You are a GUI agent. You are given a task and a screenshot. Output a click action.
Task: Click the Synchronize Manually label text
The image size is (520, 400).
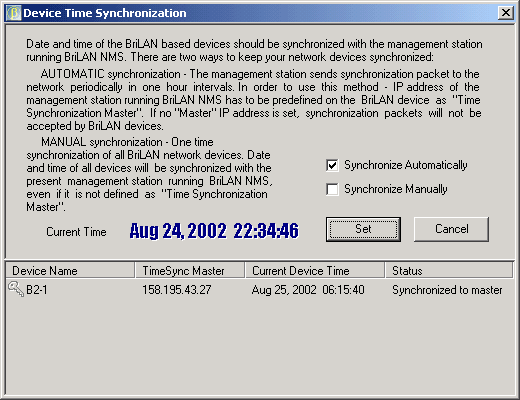(396, 189)
